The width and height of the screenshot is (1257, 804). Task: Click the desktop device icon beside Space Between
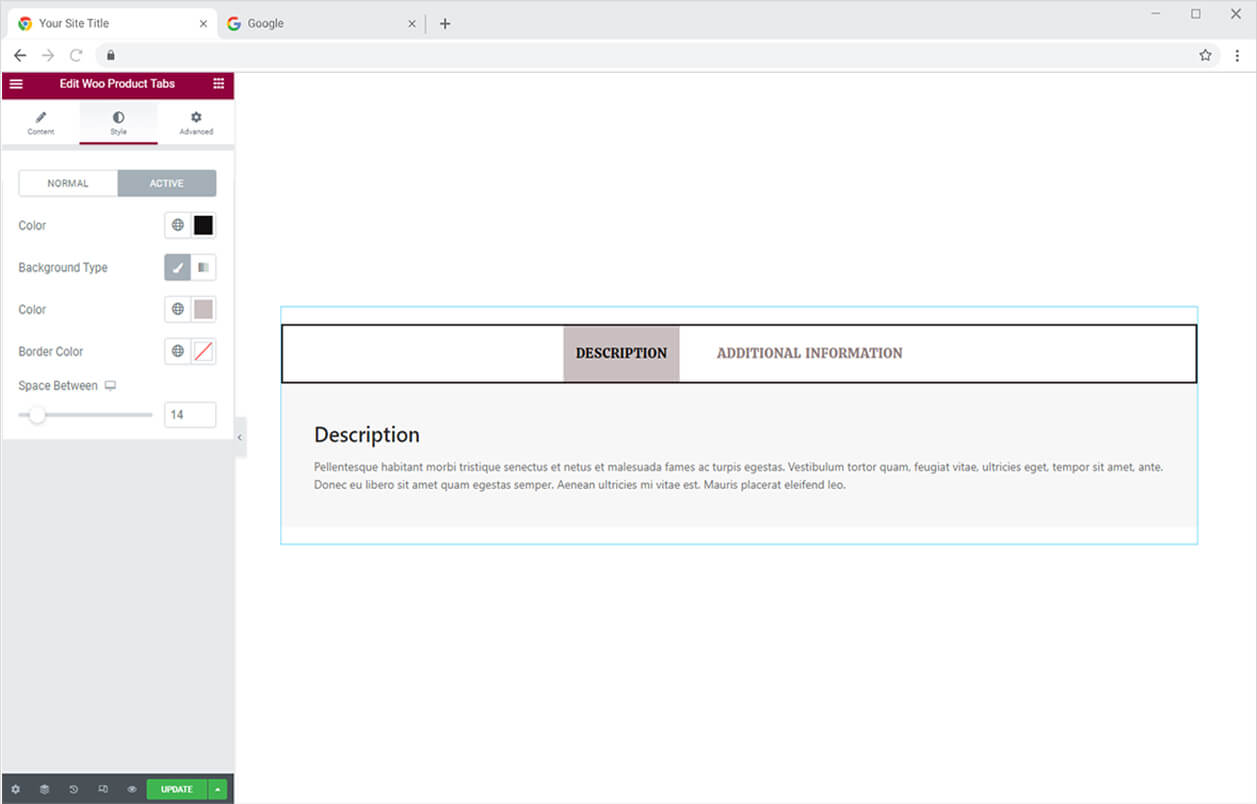coord(111,386)
